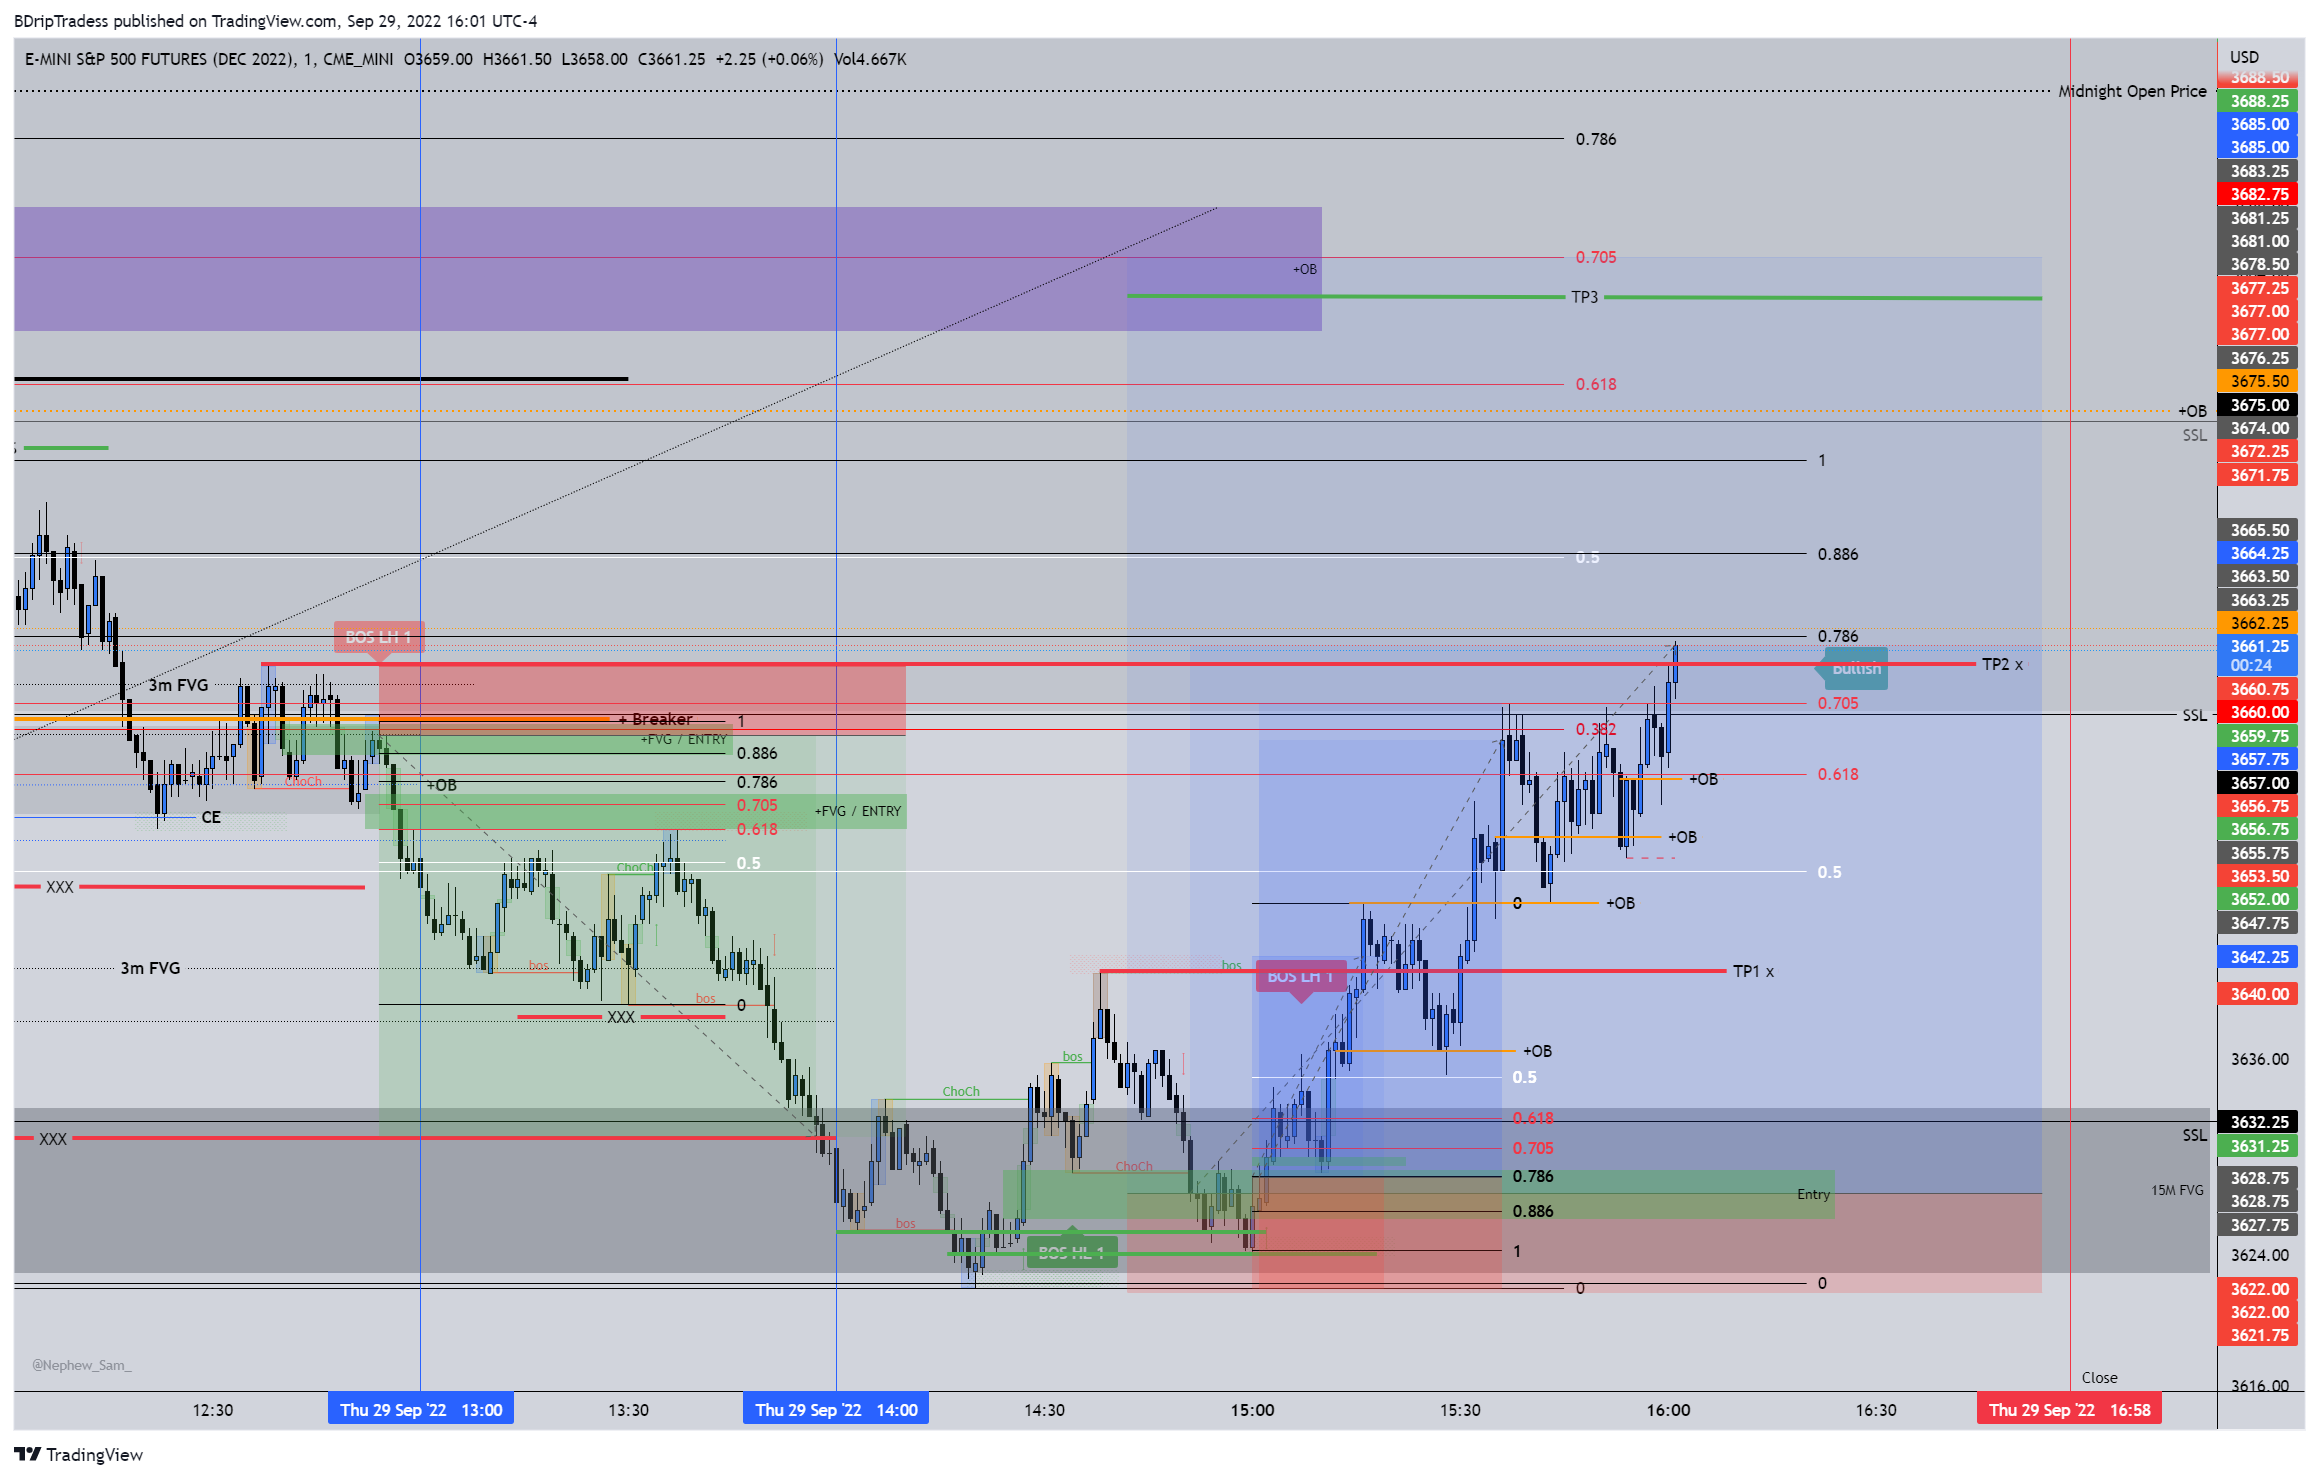This screenshot has height=1478, width=2319.
Task: Click the TradingView logo at bottom left
Action: coord(78,1454)
